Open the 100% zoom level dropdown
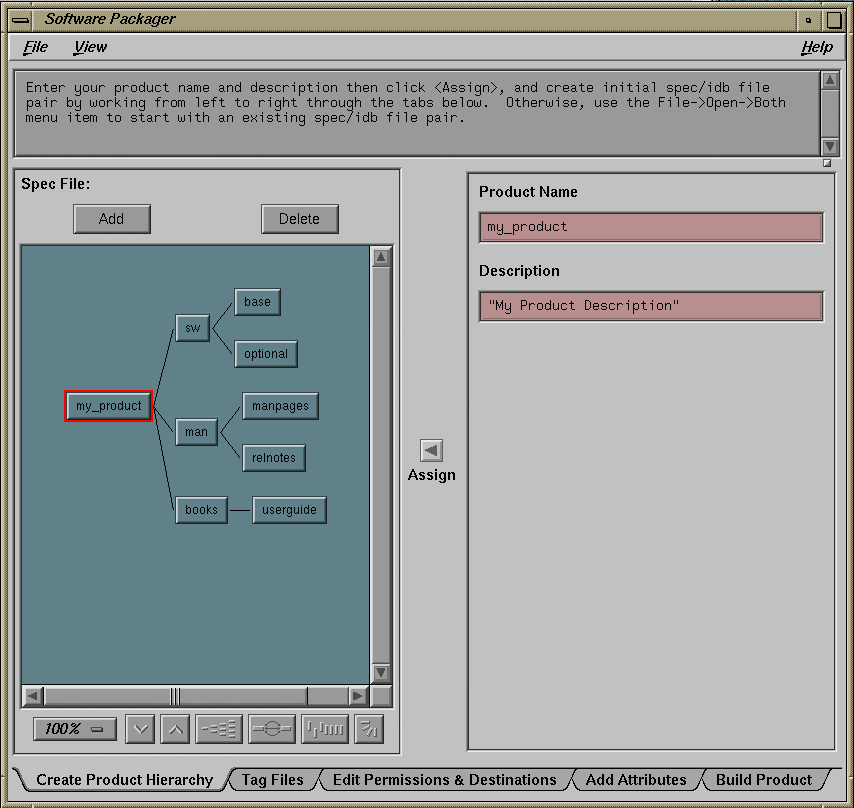854x808 pixels. click(75, 729)
